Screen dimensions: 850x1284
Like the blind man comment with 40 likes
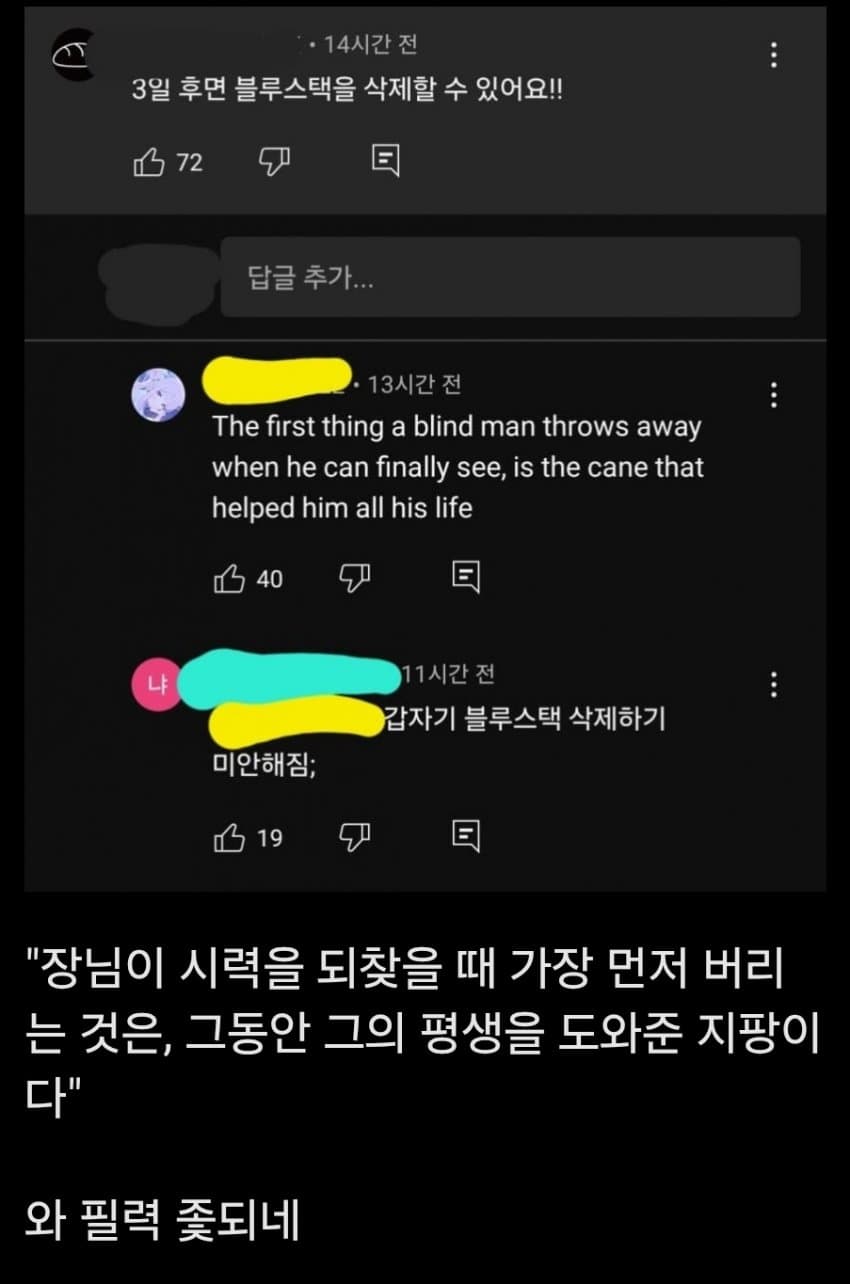click(229, 578)
